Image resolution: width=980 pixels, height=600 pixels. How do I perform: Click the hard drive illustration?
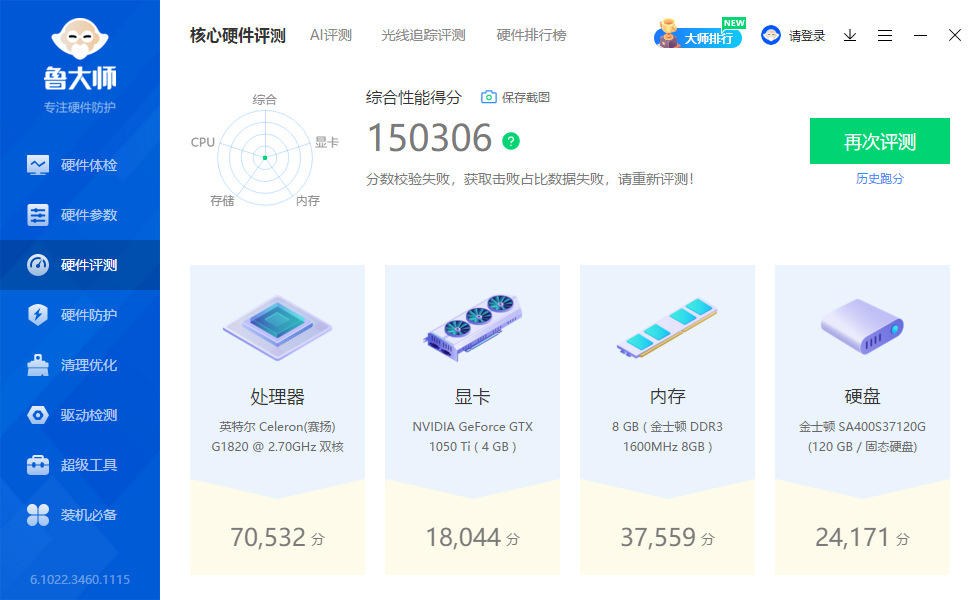[x=862, y=326]
